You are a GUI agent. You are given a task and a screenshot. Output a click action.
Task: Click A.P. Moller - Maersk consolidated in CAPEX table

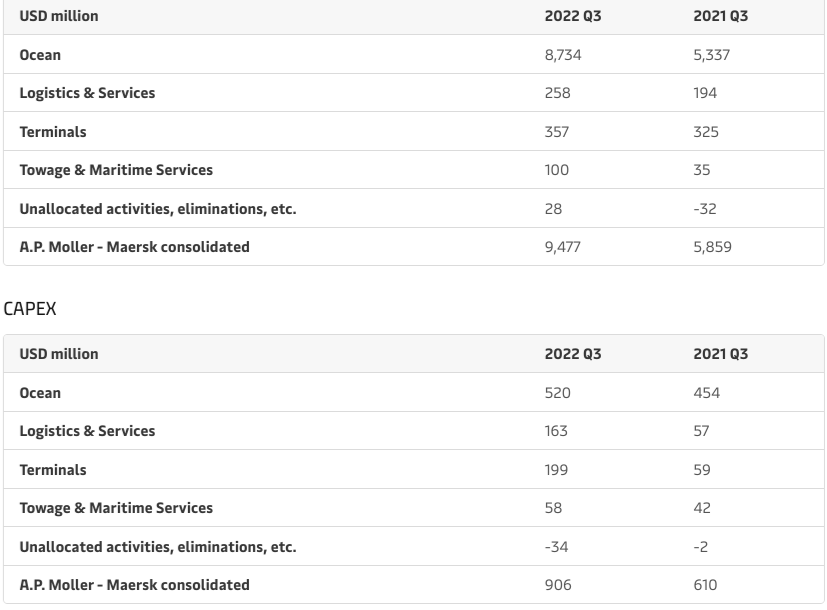134,585
